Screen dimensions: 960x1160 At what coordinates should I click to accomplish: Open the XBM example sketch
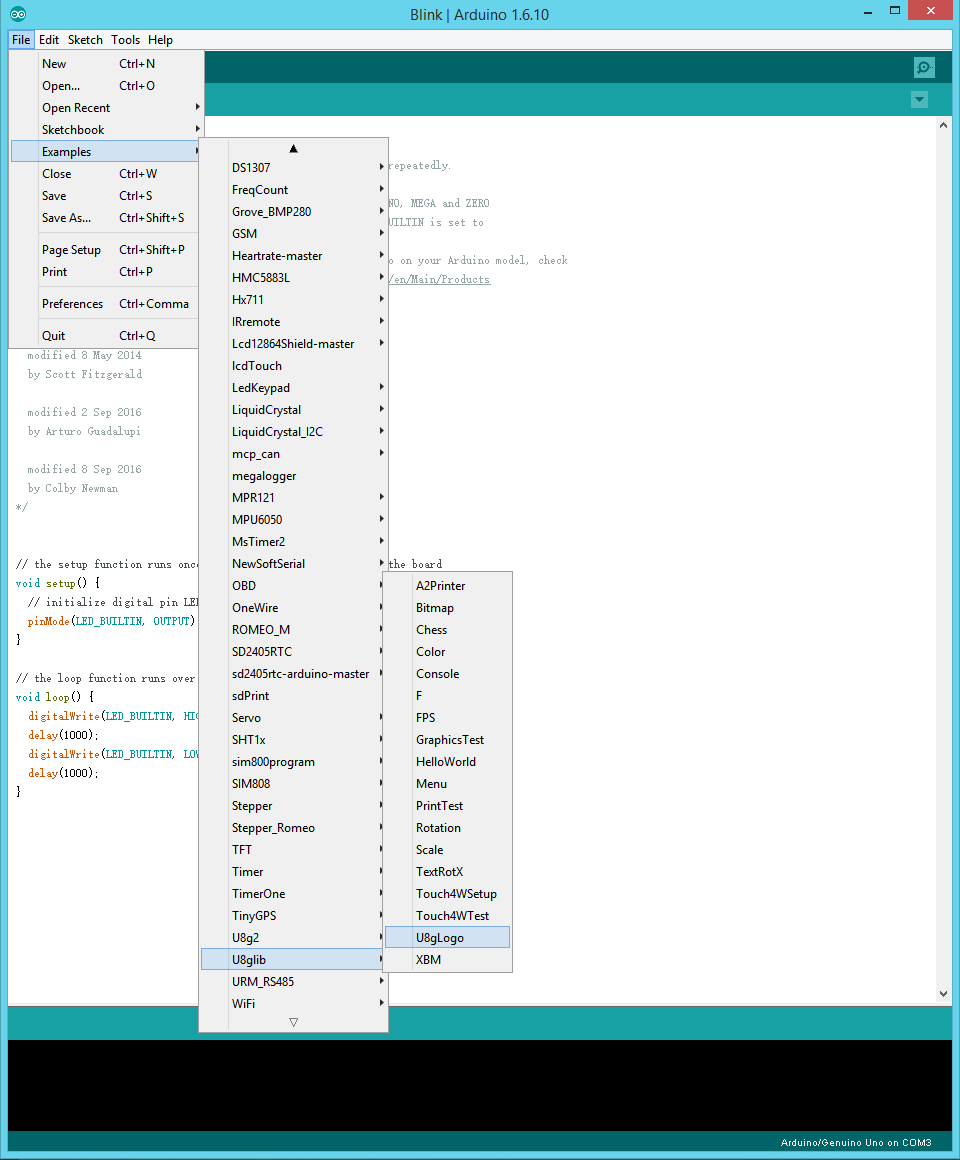tap(447, 960)
